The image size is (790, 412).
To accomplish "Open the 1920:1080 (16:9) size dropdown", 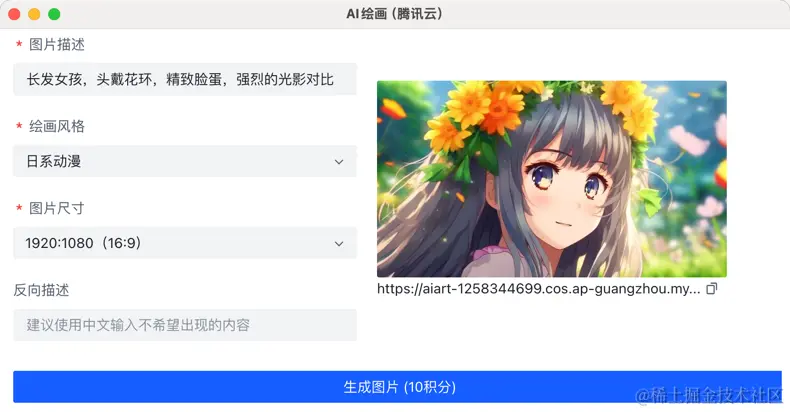I will 185,243.
